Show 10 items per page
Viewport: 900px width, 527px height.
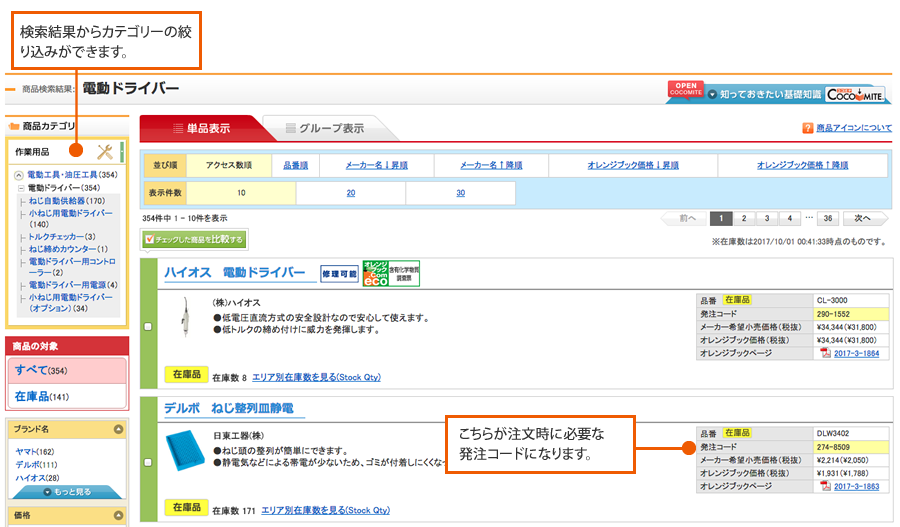click(241, 193)
